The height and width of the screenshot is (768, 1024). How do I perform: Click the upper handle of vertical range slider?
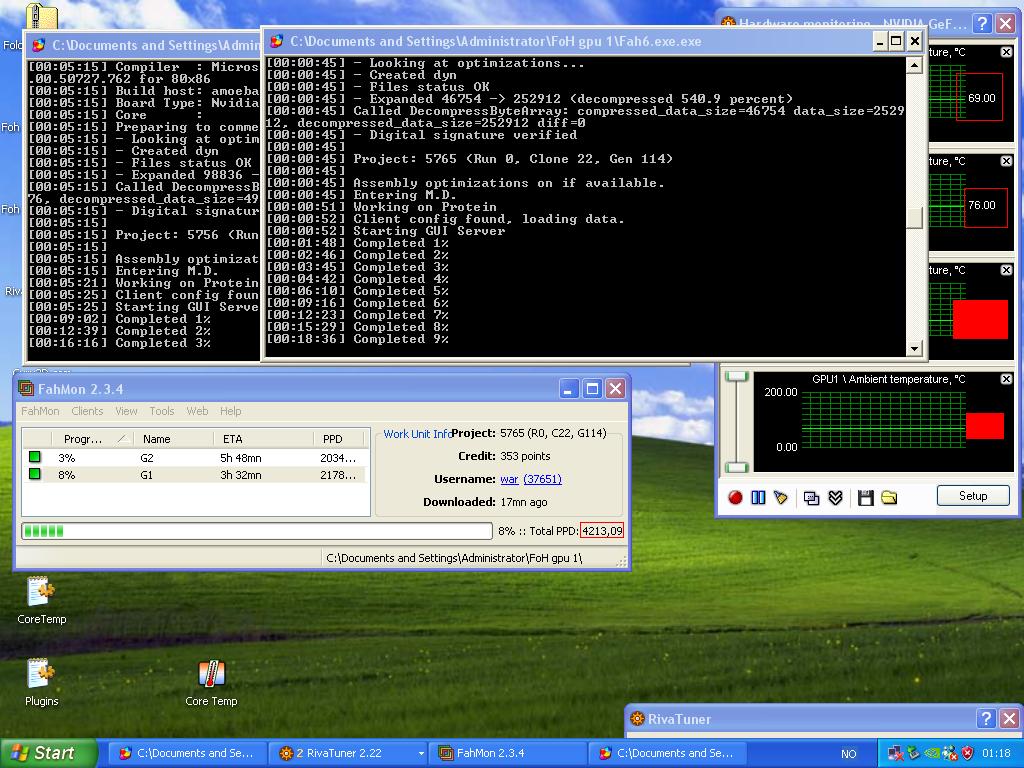point(737,377)
